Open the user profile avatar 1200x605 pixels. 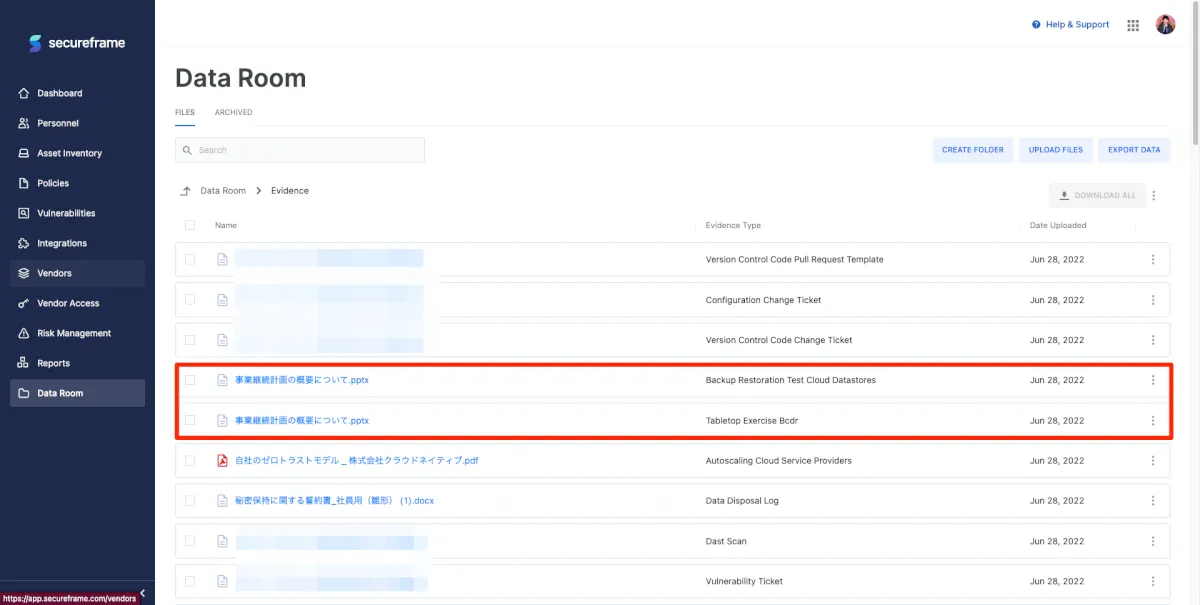coord(1165,25)
